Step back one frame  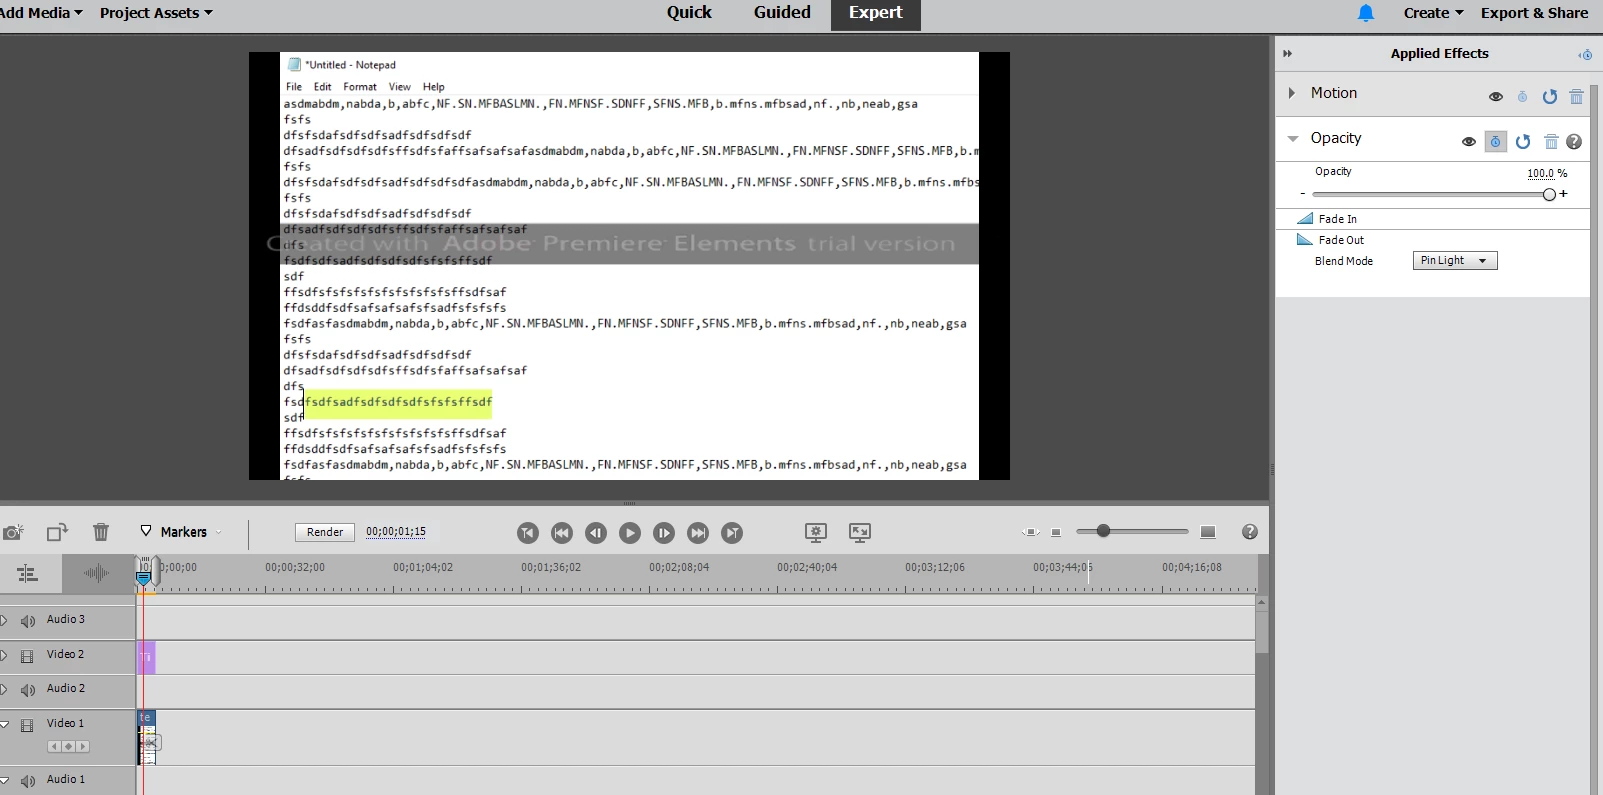click(x=596, y=533)
